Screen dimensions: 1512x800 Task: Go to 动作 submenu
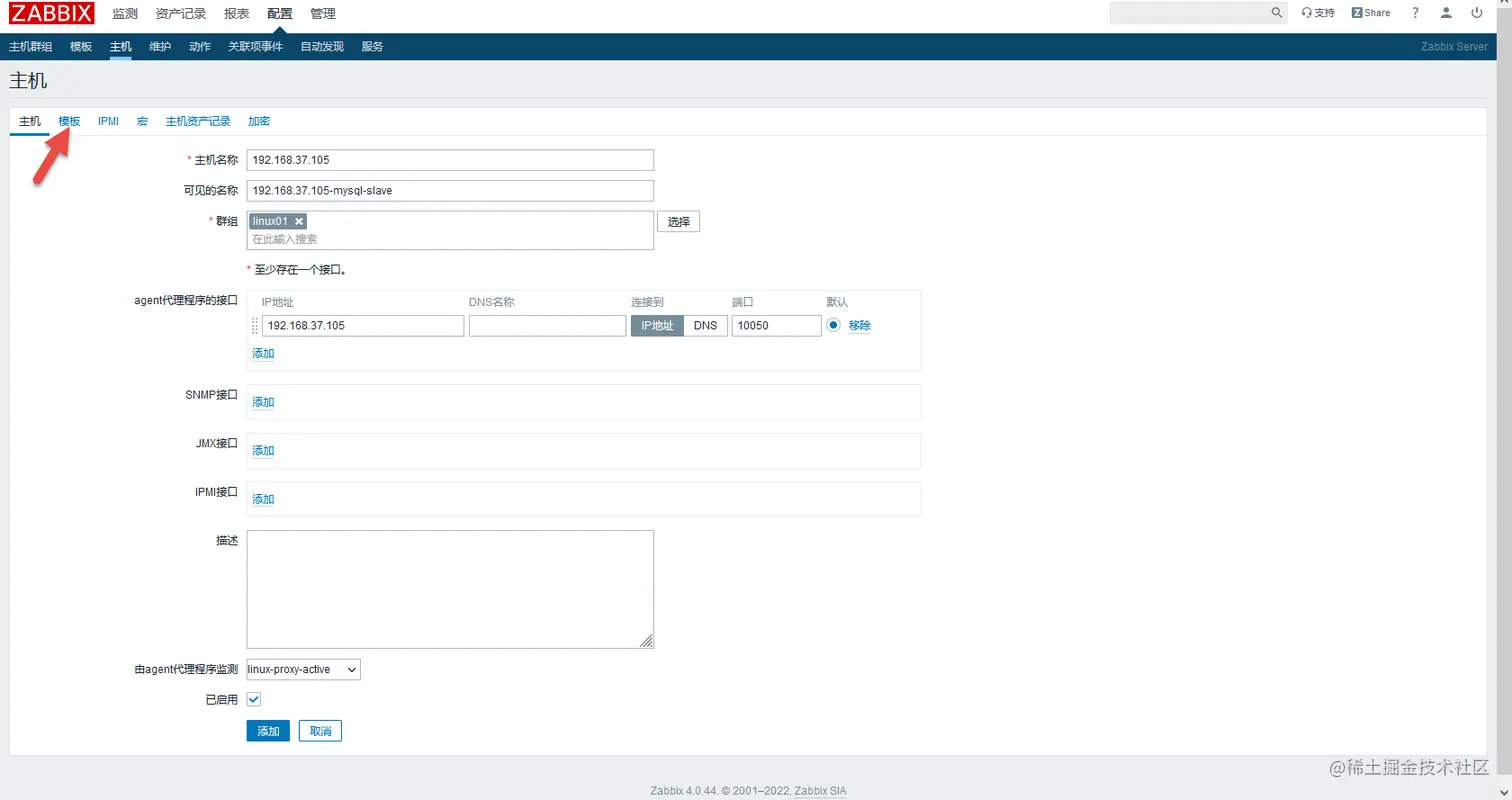(200, 47)
